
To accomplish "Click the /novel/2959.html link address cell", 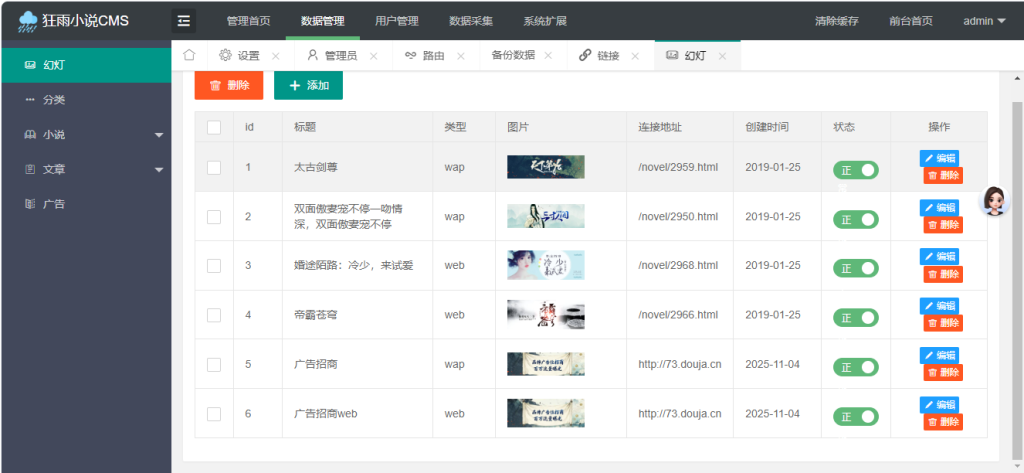I will 679,167.
